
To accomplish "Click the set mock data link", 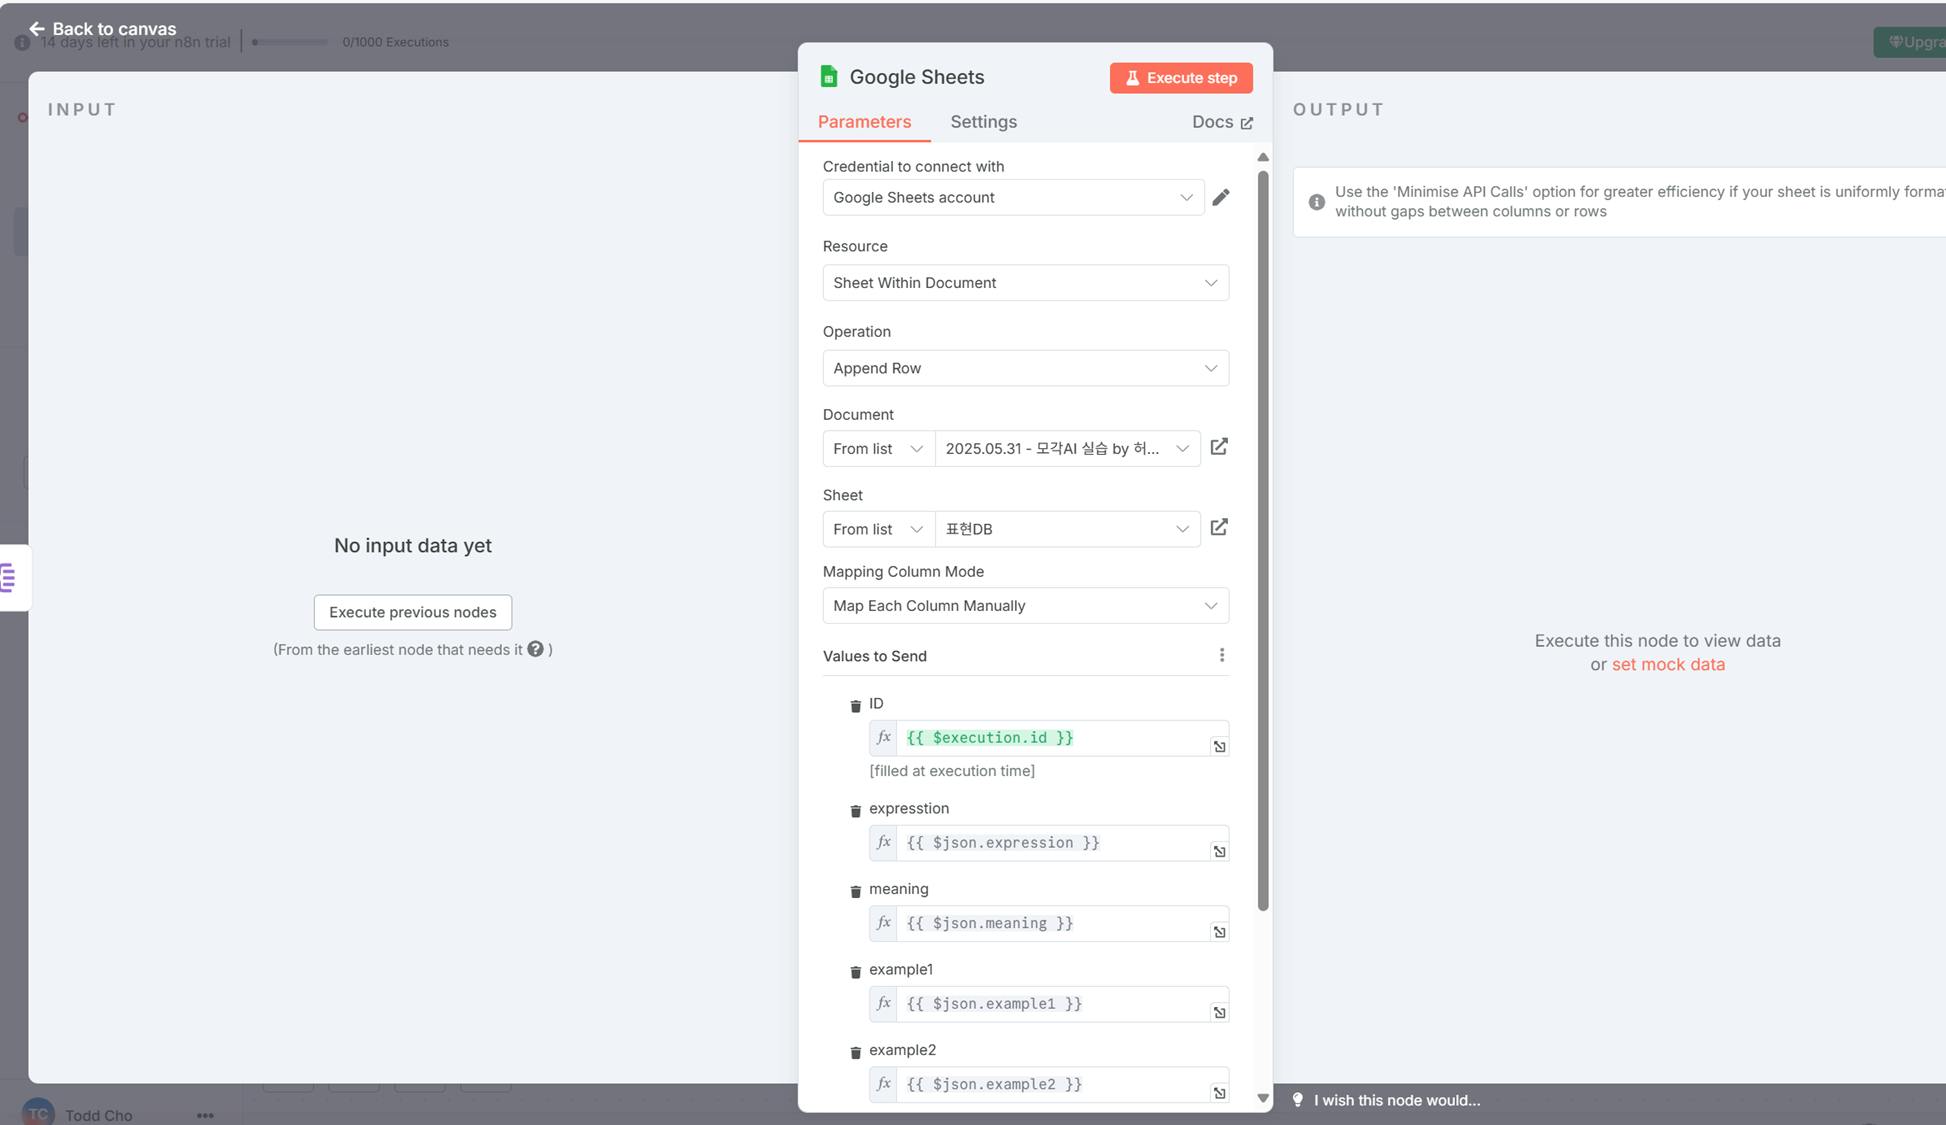I will (1668, 664).
